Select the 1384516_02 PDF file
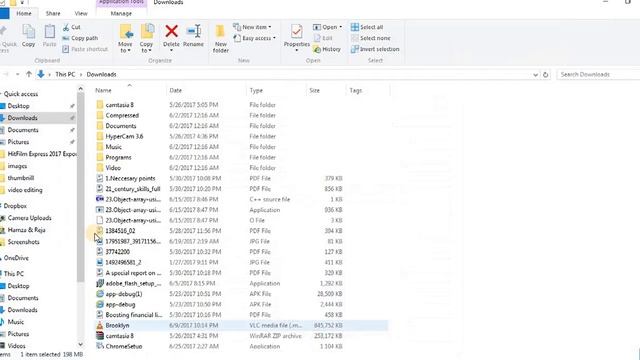Screen dimensions: 640x360 click(242, 231)
